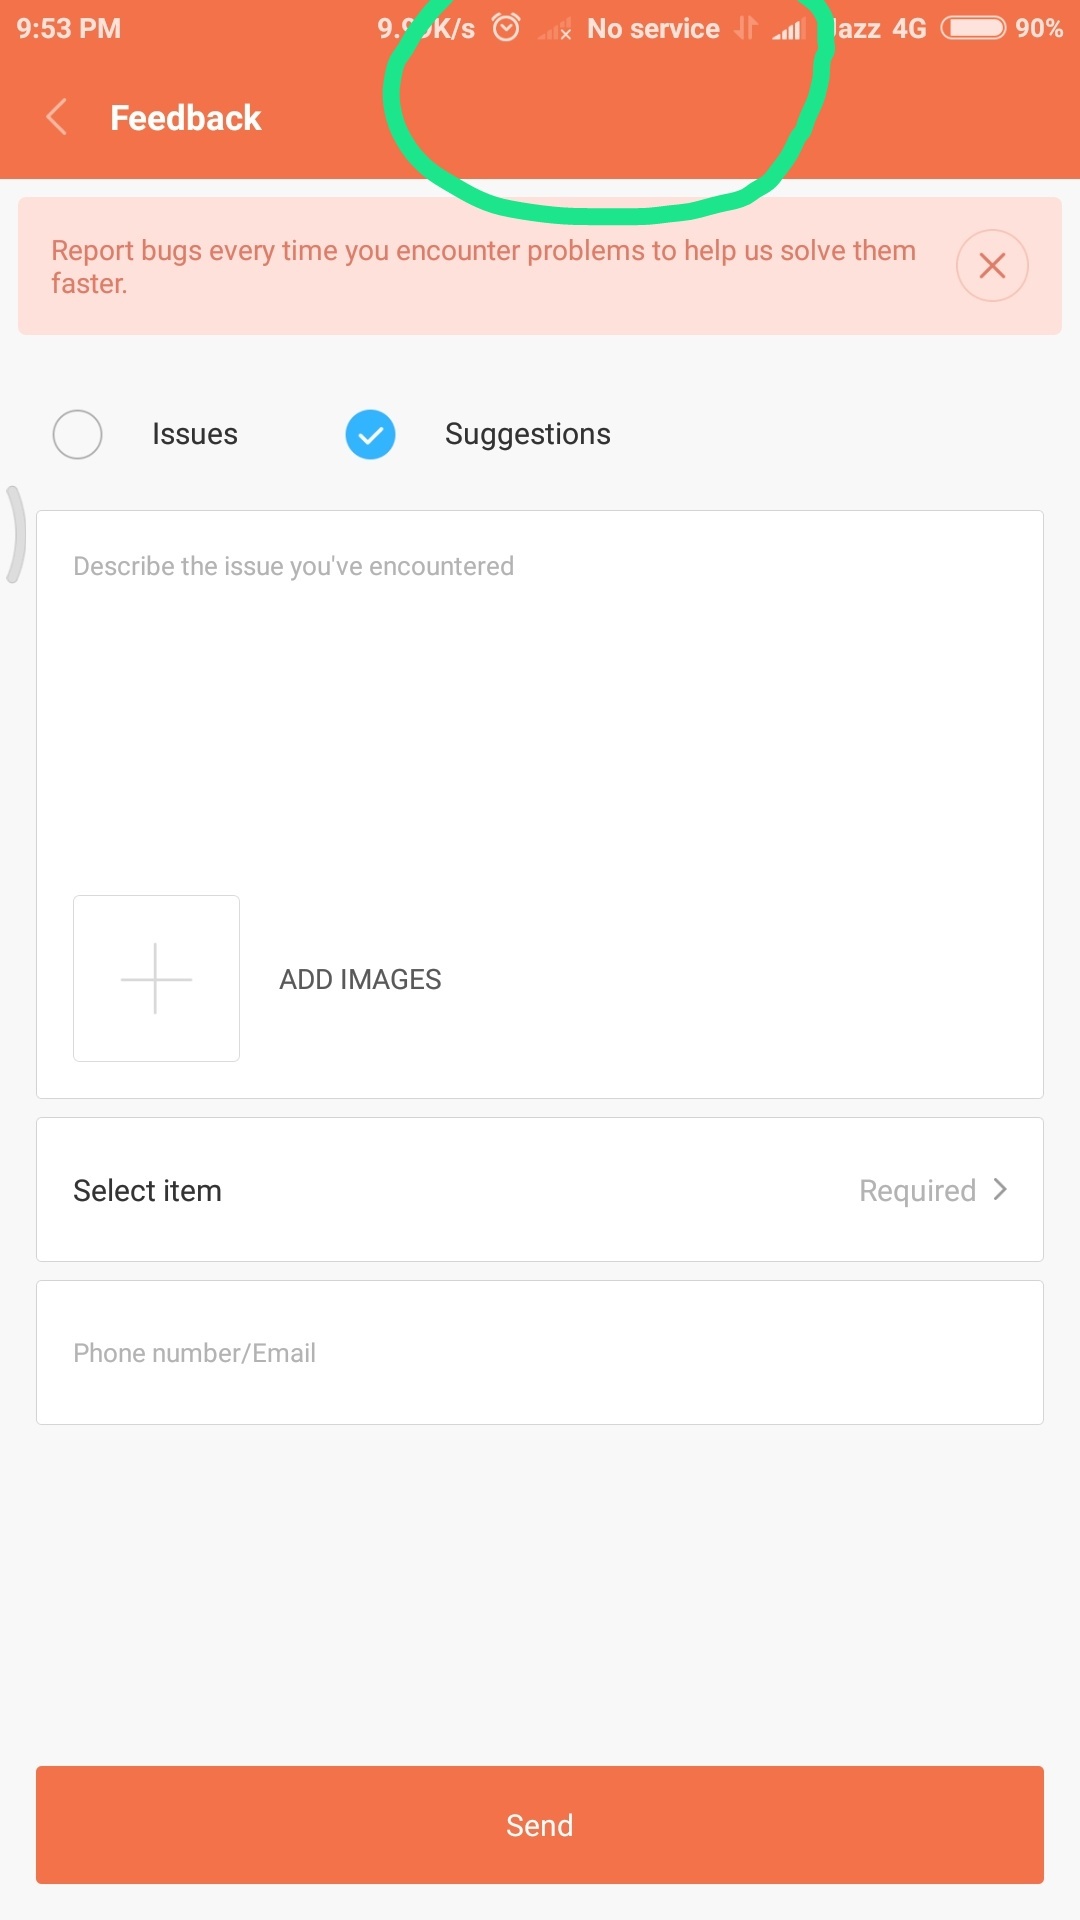Viewport: 1080px width, 1920px height.
Task: Select the Suggestions radio button
Action: click(x=370, y=434)
